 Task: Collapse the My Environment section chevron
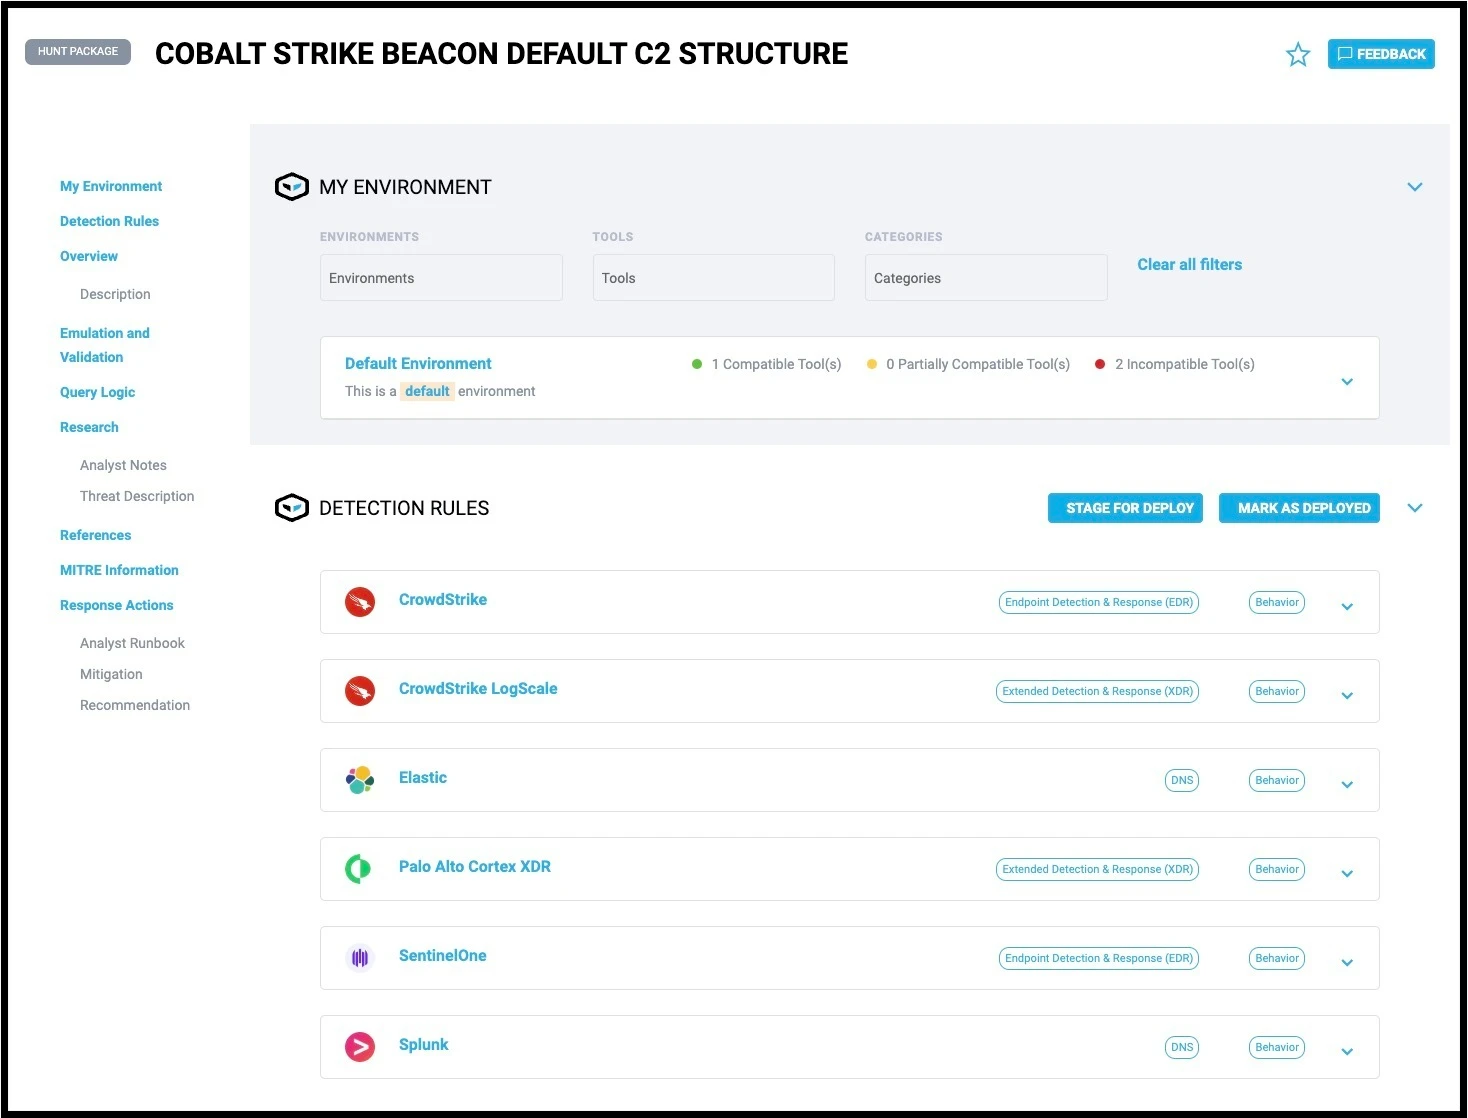pos(1415,187)
